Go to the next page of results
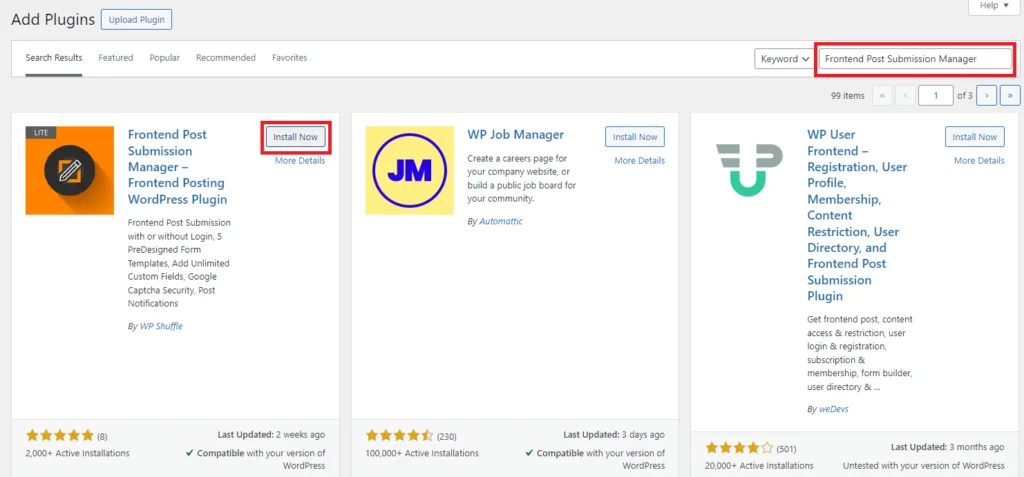This screenshot has height=477, width=1024. 987,95
